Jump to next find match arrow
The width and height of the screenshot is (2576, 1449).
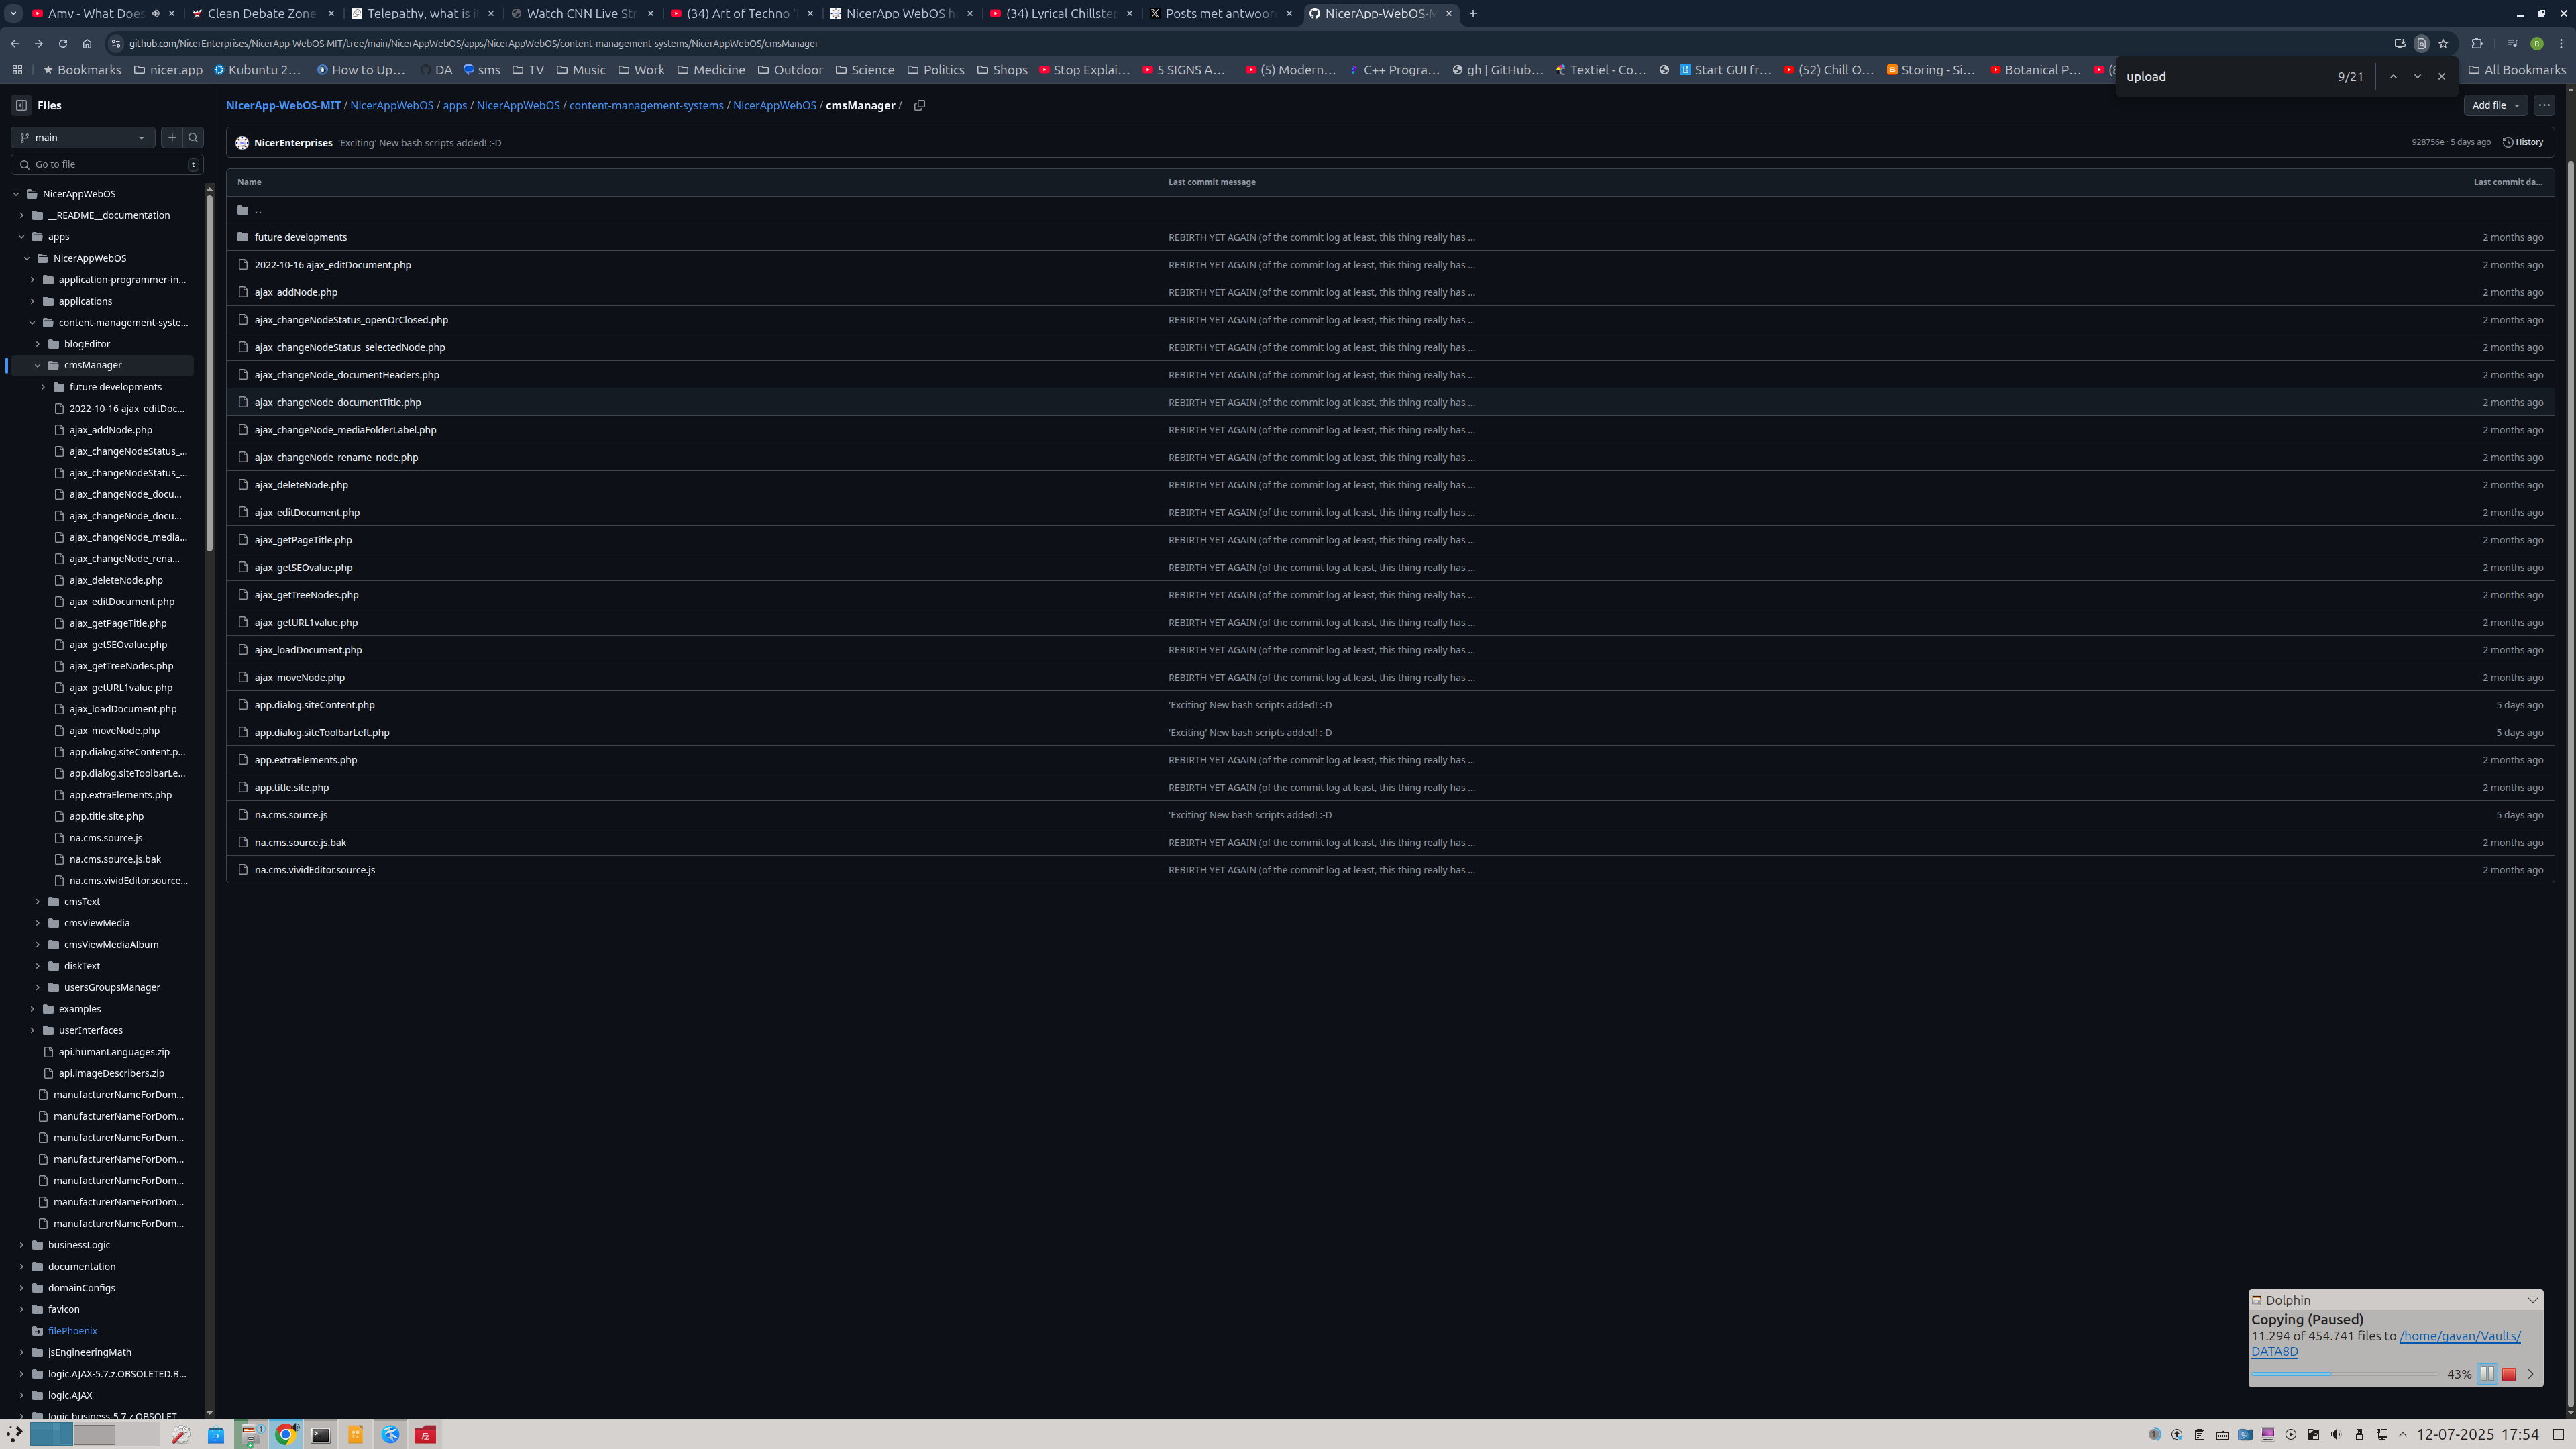coord(2417,77)
